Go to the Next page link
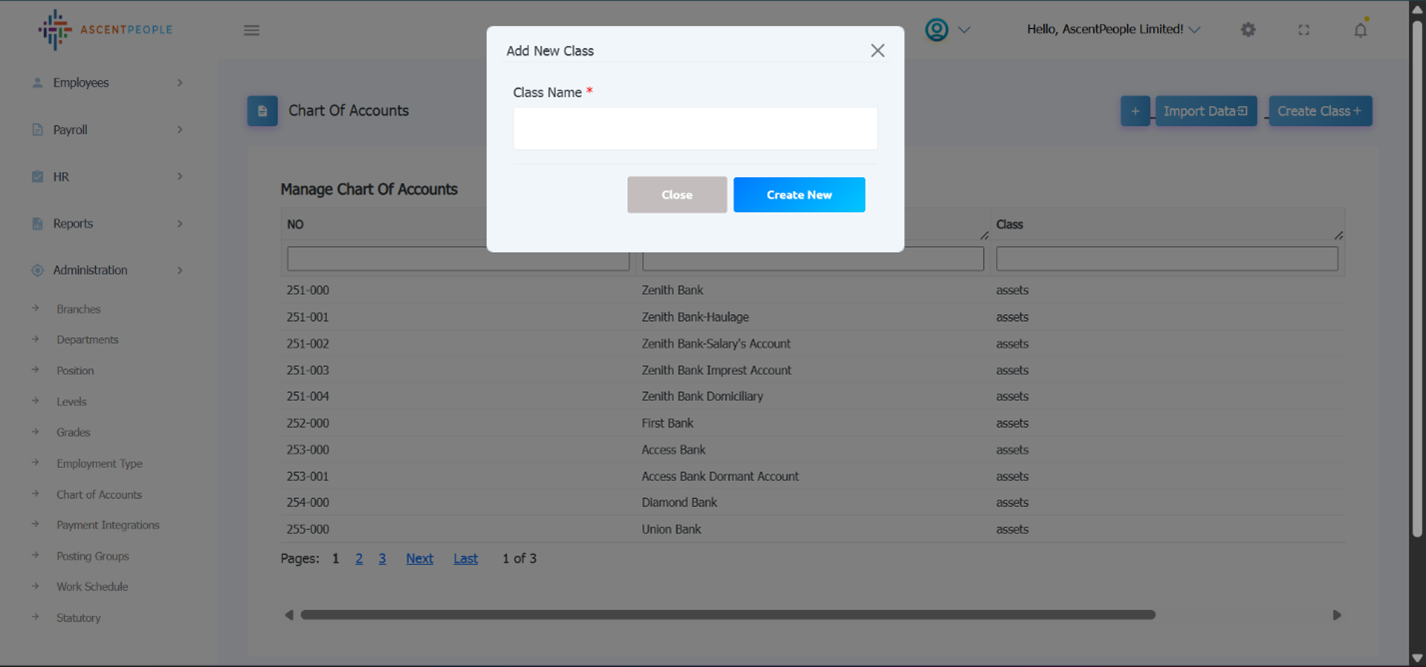The height and width of the screenshot is (667, 1426). click(x=419, y=559)
